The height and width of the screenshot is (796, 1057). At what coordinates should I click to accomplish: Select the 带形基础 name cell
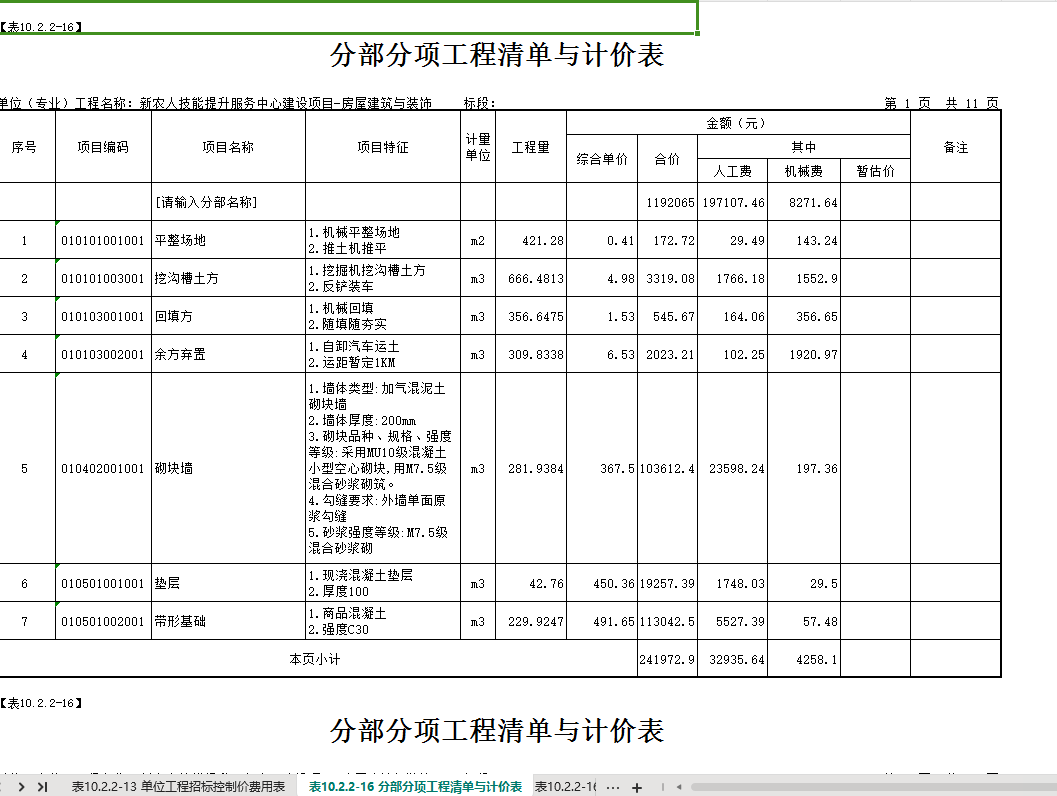coord(229,621)
